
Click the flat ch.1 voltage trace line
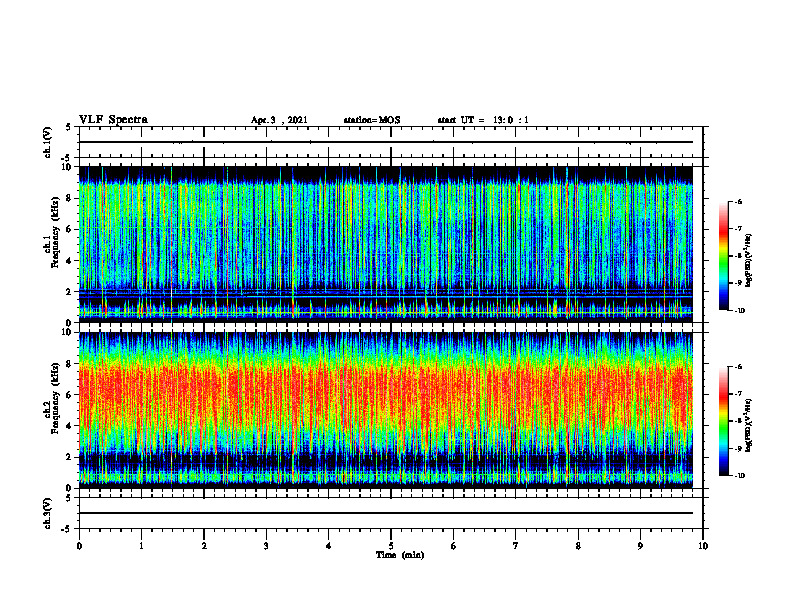[386, 142]
